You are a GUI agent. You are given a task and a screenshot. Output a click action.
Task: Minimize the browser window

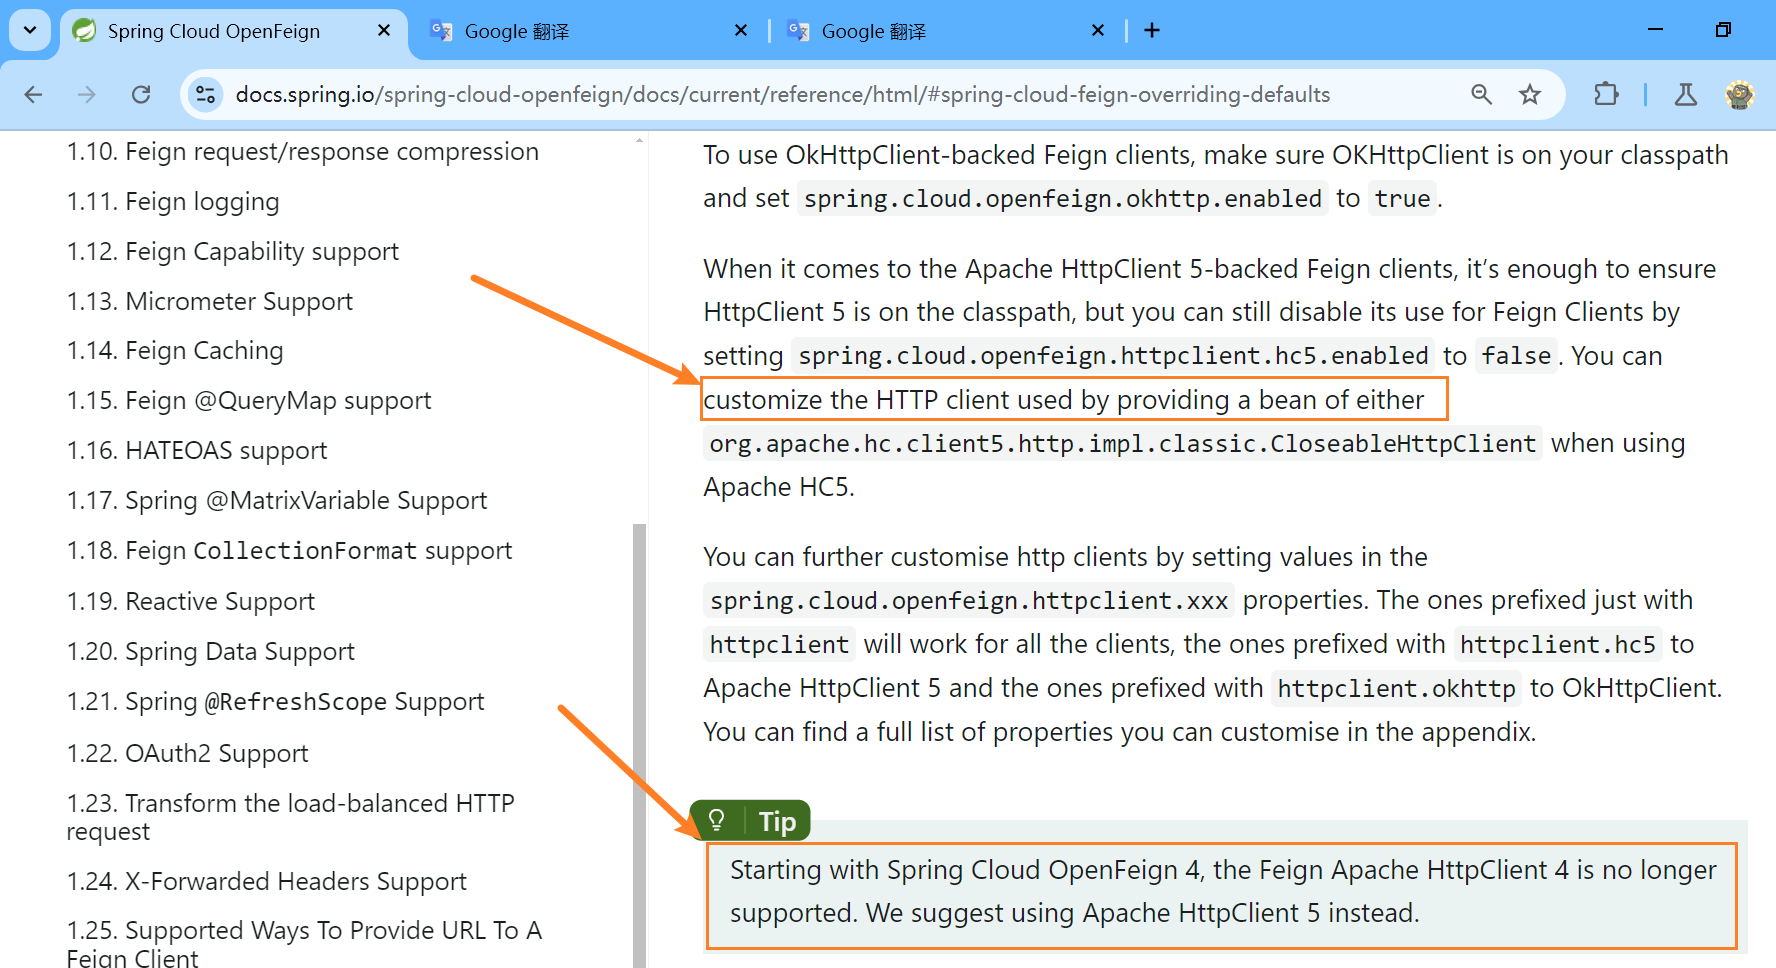point(1655,30)
